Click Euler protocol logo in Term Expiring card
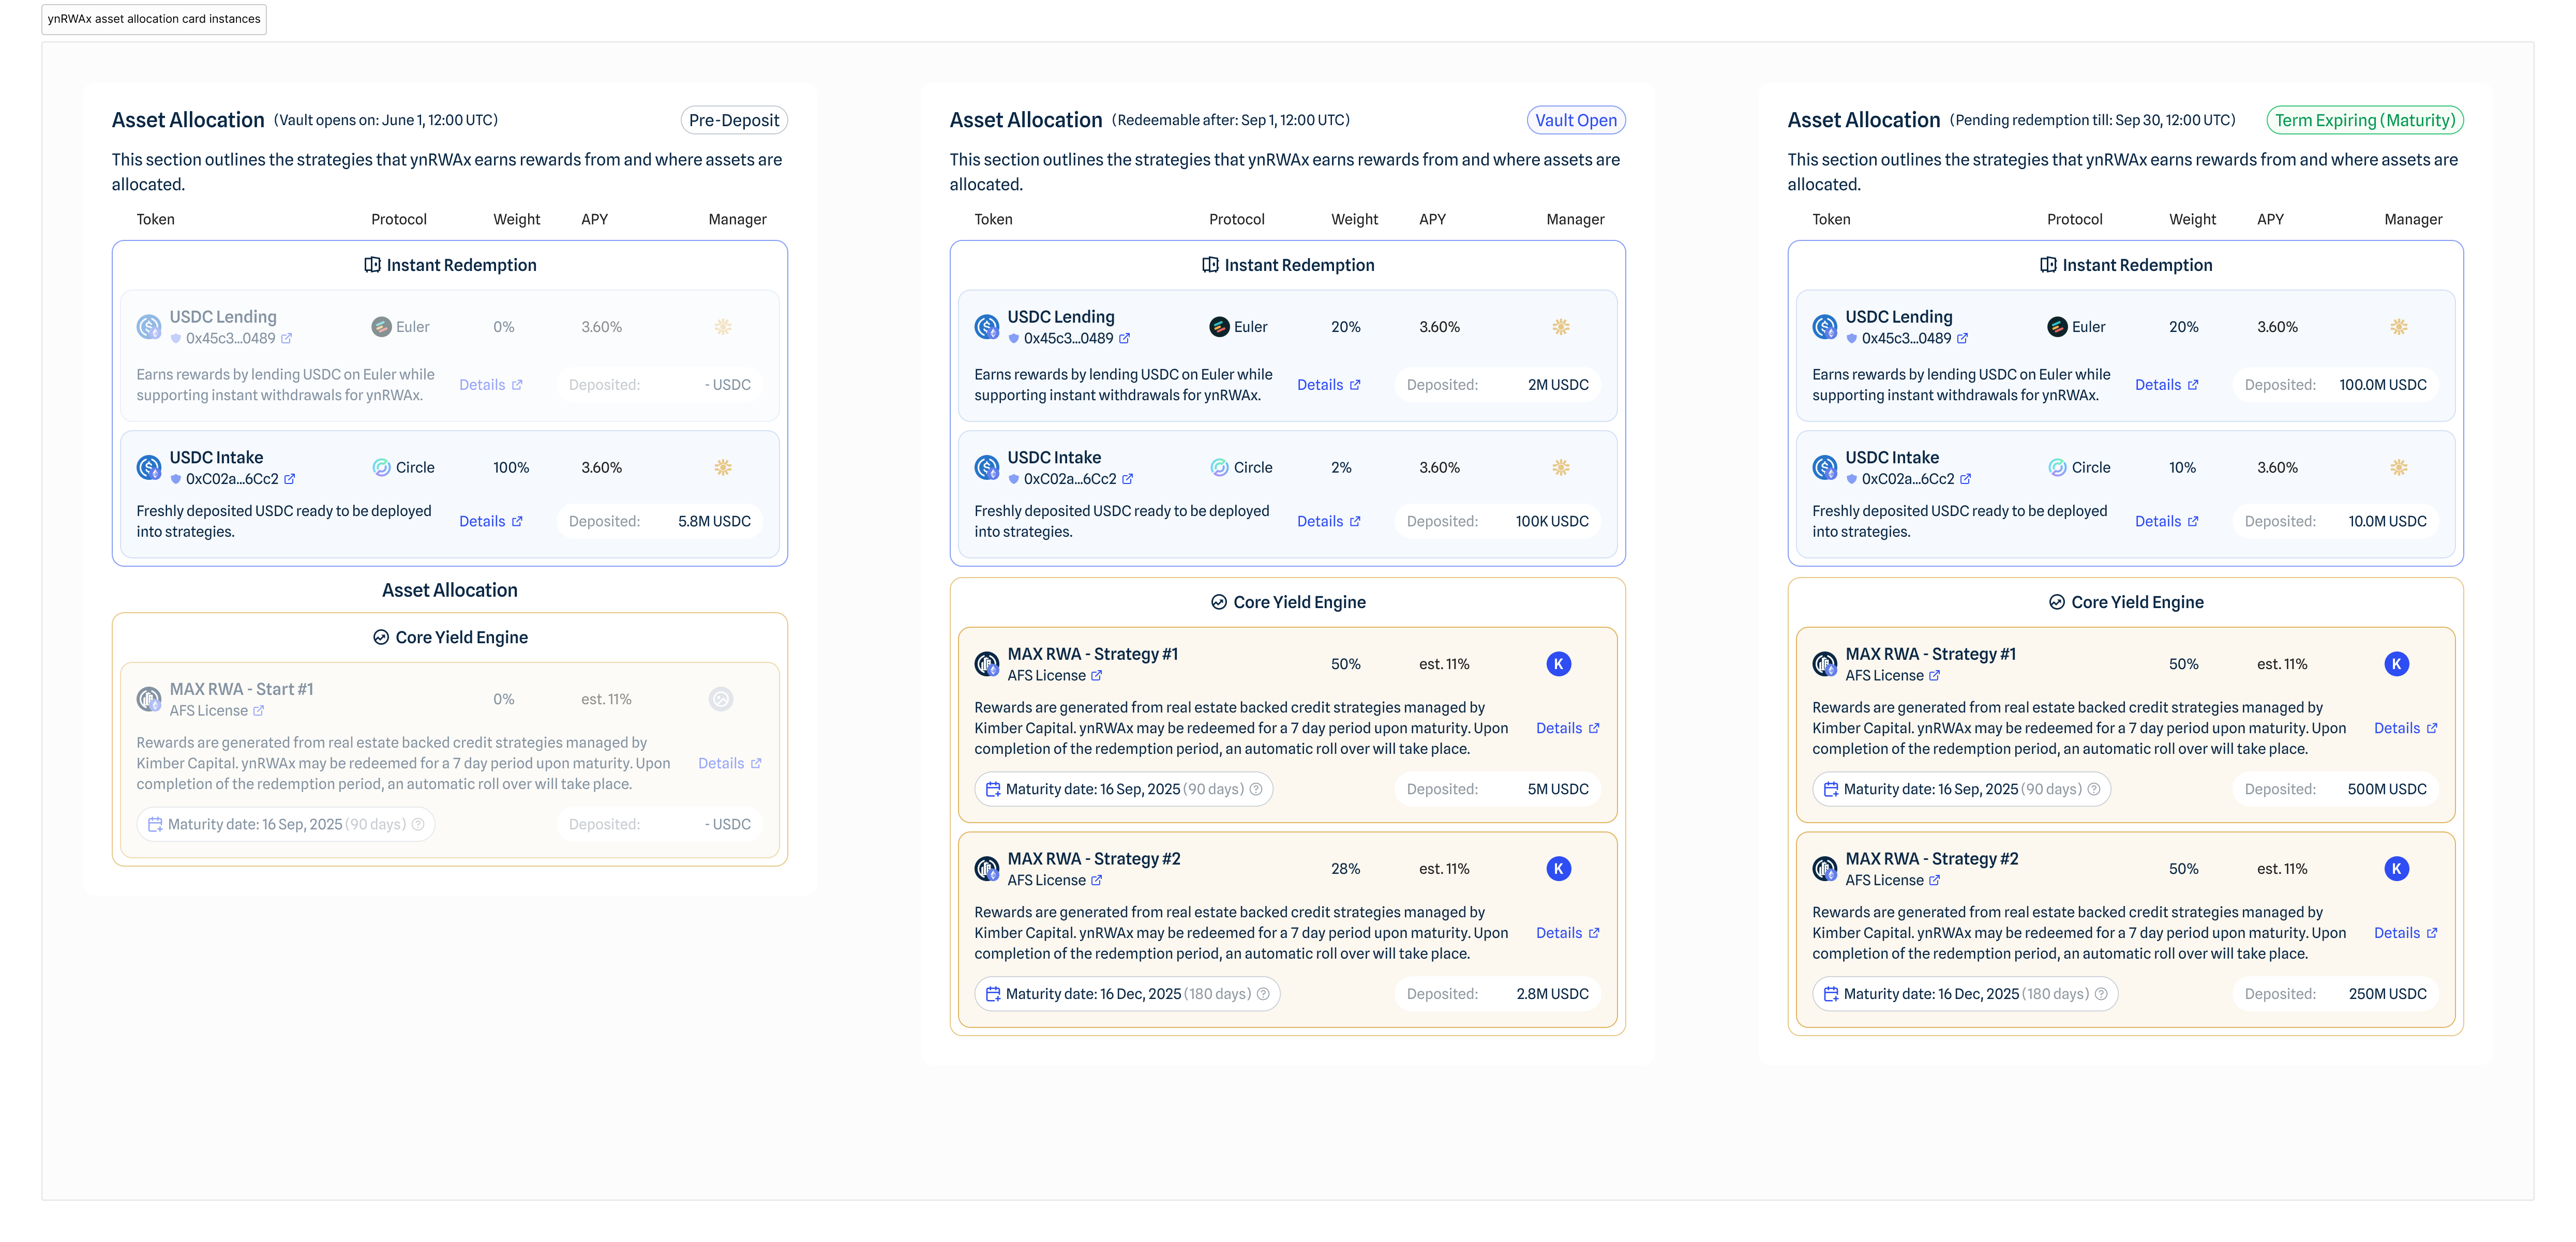This screenshot has width=2576, height=1242. (2057, 327)
